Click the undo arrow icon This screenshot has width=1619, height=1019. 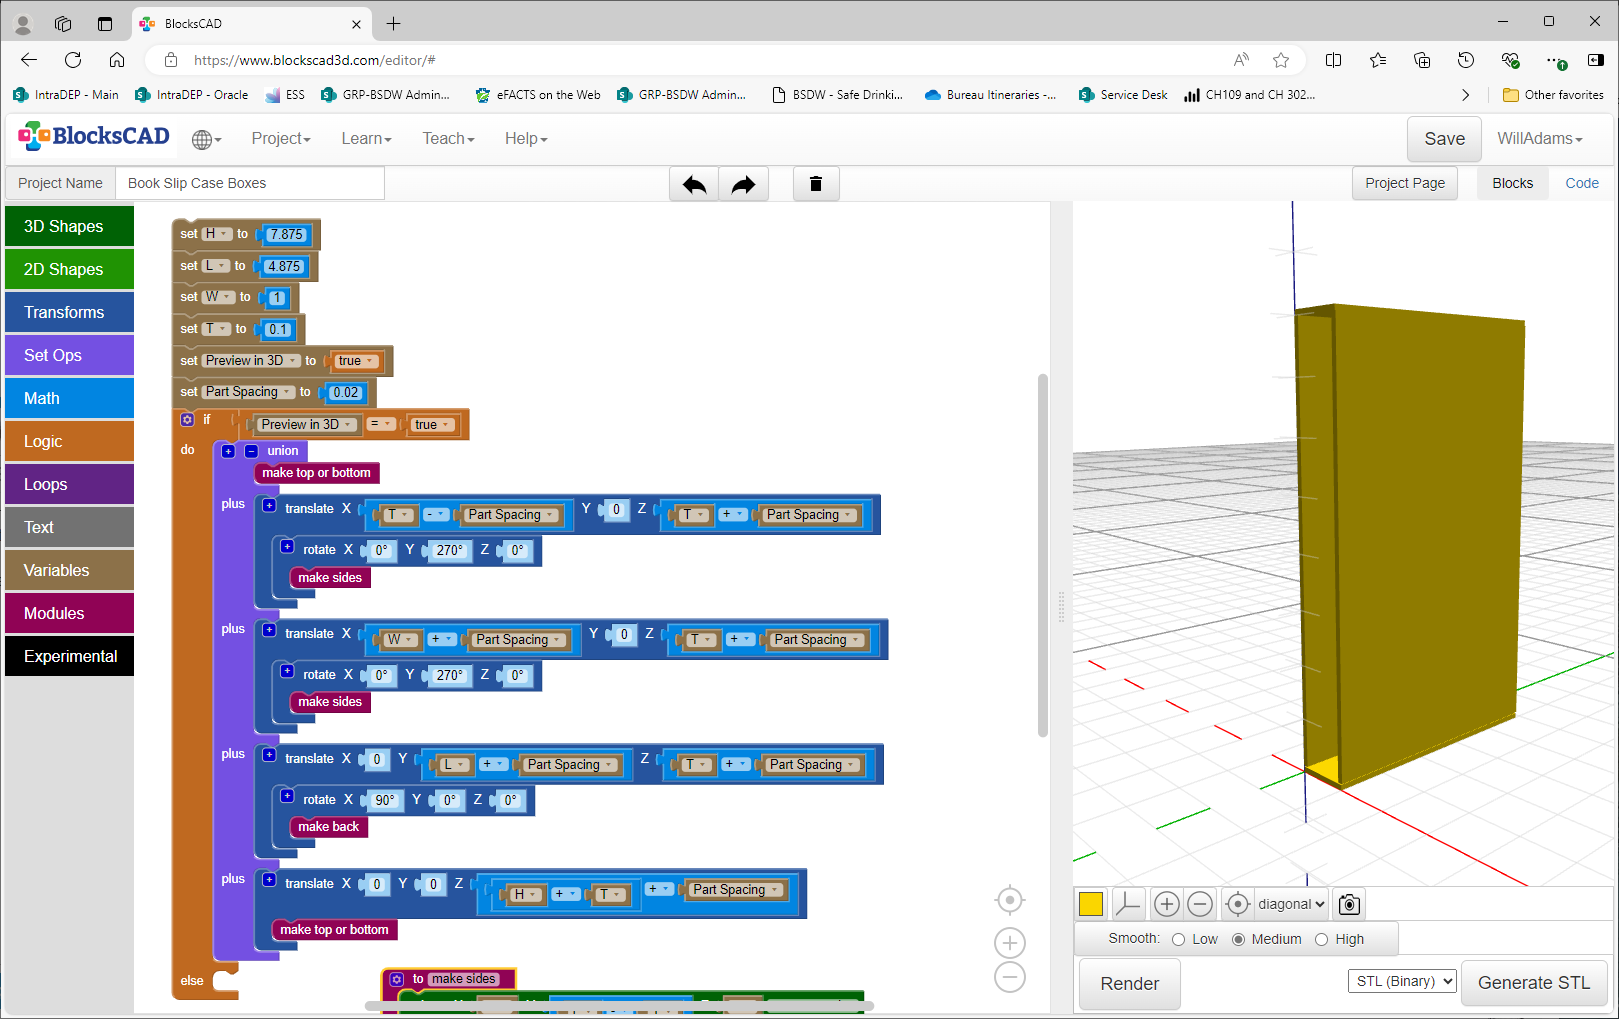coord(694,184)
